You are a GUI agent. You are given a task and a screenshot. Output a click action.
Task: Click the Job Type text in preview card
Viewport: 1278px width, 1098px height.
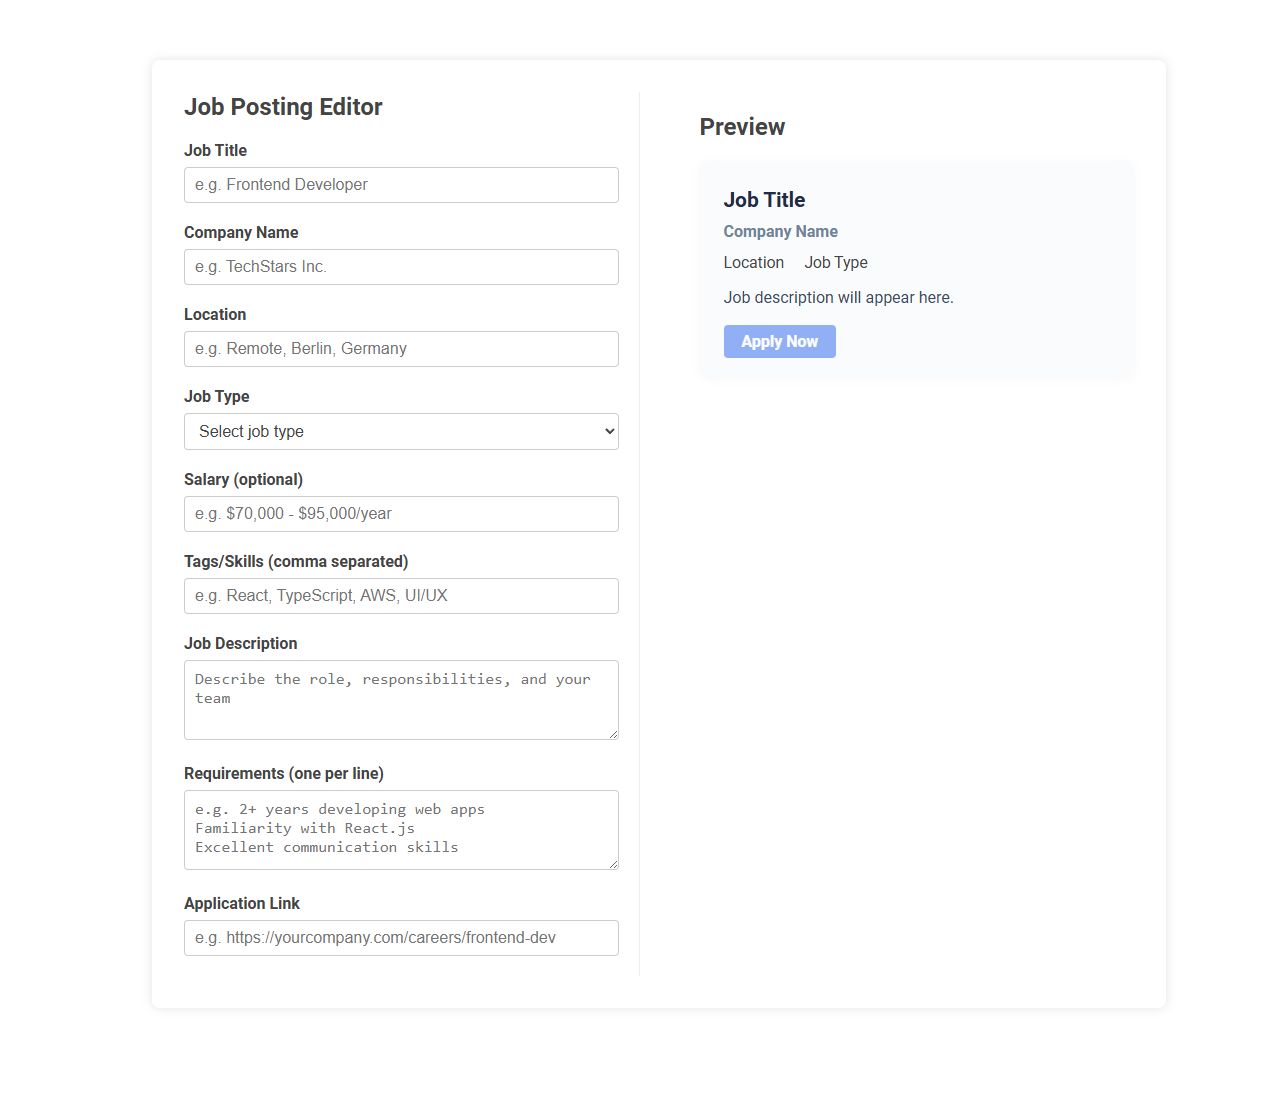point(835,262)
